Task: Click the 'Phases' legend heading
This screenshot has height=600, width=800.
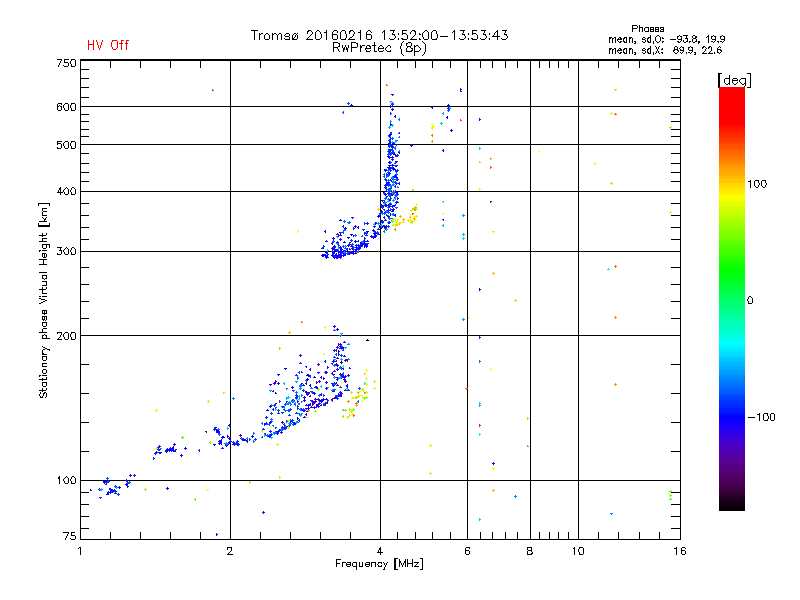Action: [x=647, y=29]
